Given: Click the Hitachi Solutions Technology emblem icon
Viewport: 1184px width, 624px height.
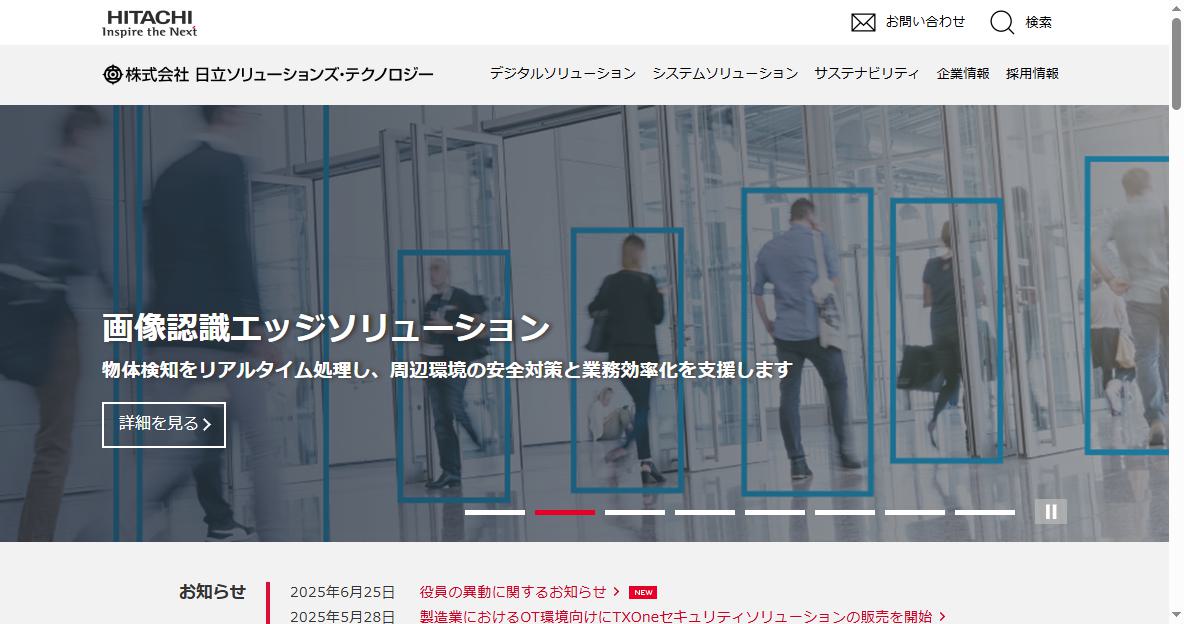Looking at the screenshot, I should 113,74.
